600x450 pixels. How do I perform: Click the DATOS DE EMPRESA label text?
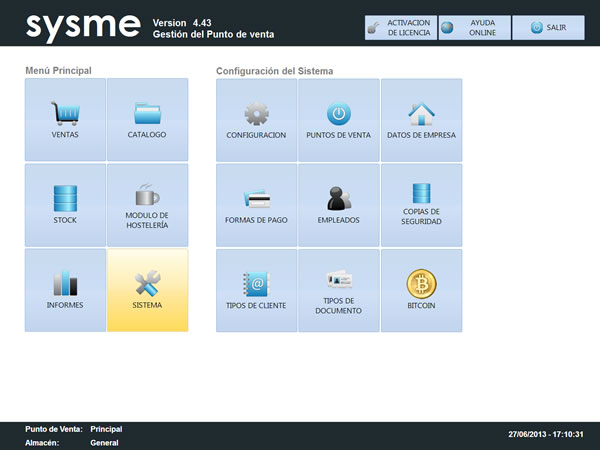(x=421, y=135)
